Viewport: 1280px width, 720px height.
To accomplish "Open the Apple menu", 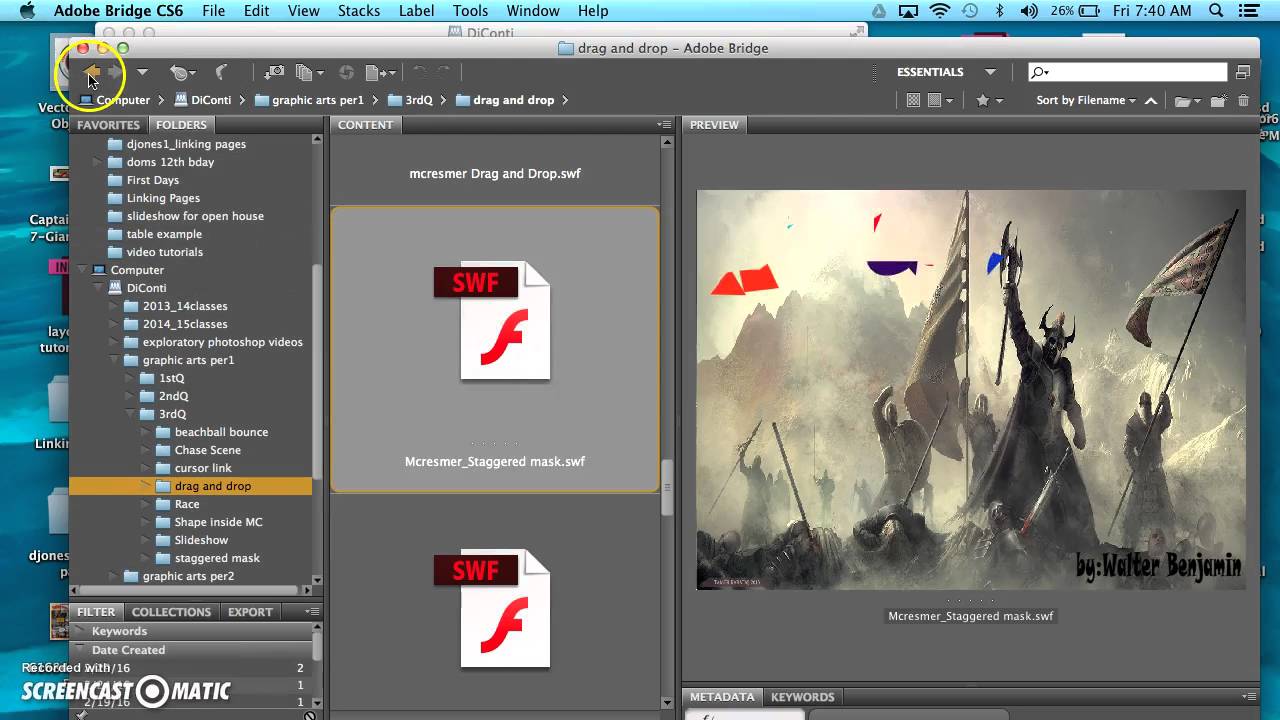I will tap(27, 11).
